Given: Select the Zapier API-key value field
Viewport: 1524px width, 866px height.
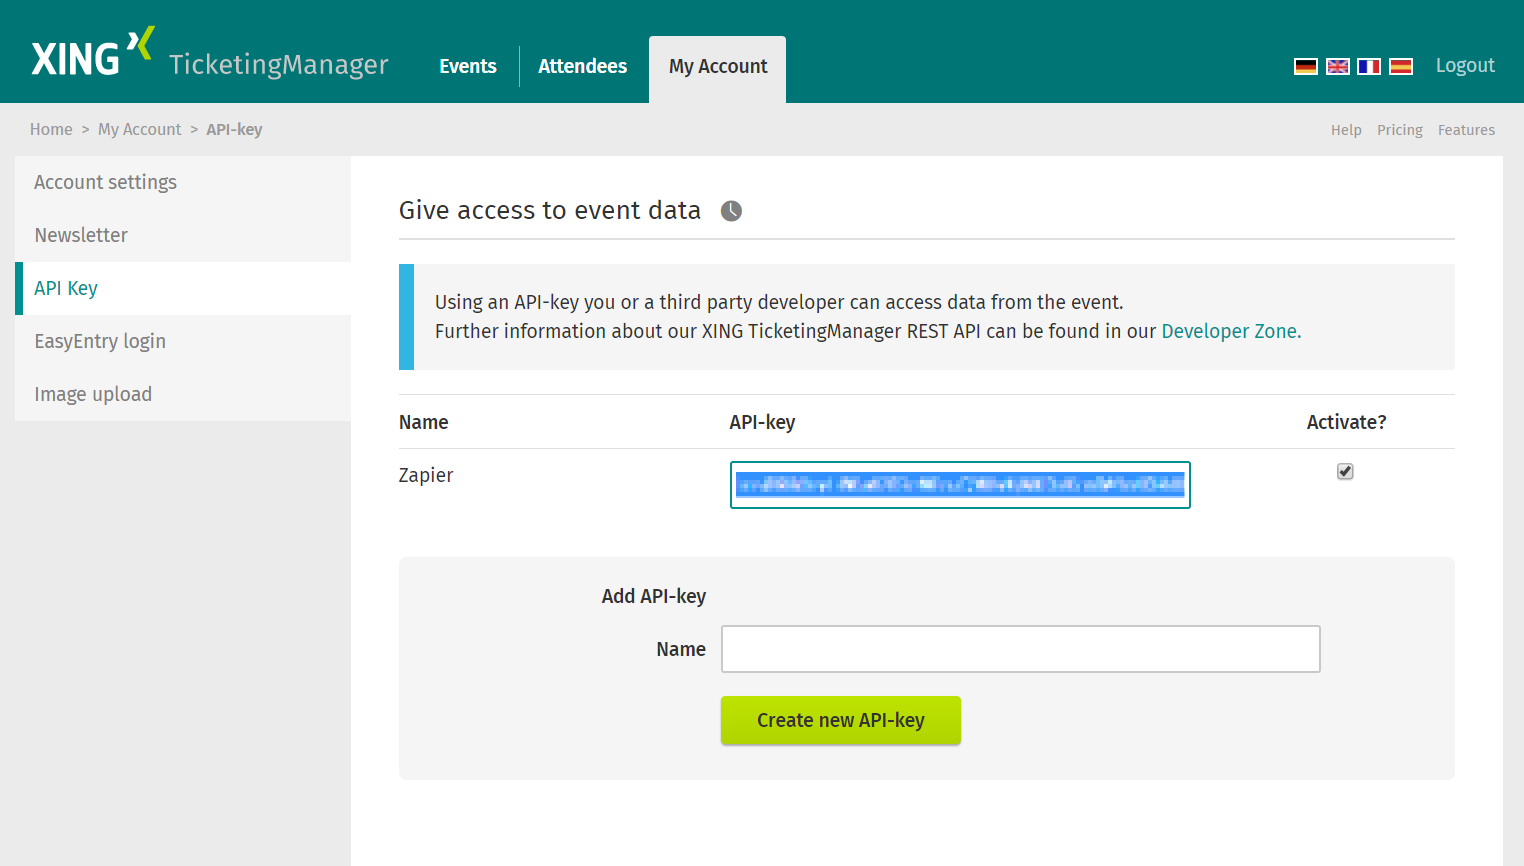Looking at the screenshot, I should tap(960, 485).
